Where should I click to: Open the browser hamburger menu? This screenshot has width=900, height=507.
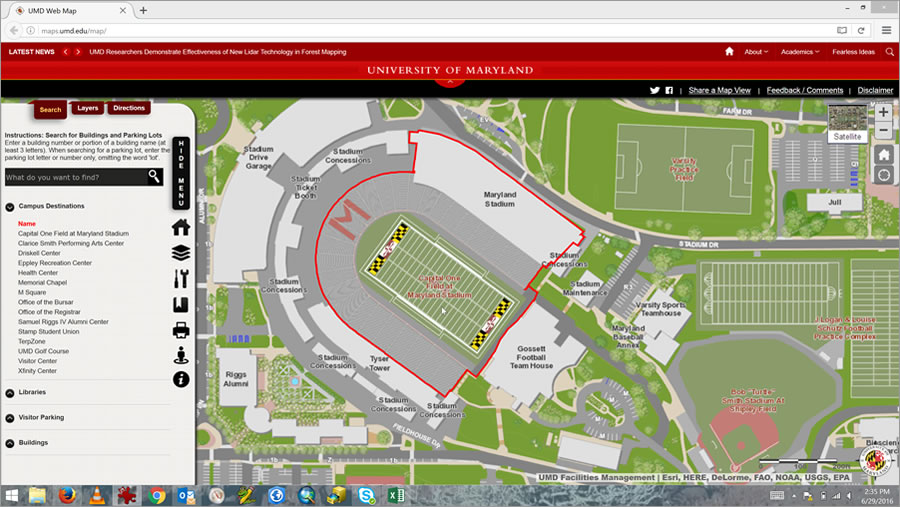click(x=886, y=30)
